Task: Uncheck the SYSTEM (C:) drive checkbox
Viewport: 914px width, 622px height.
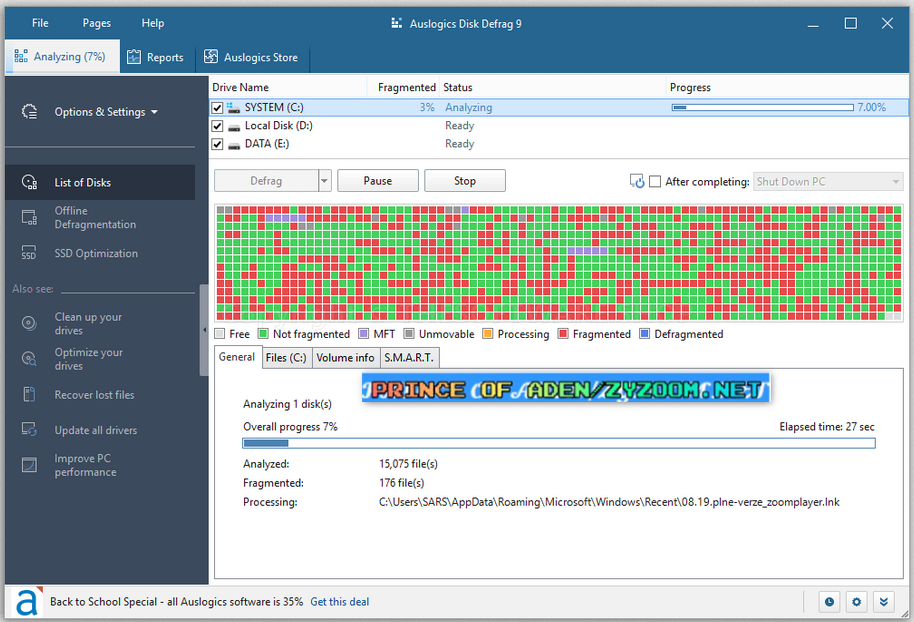Action: coord(217,108)
